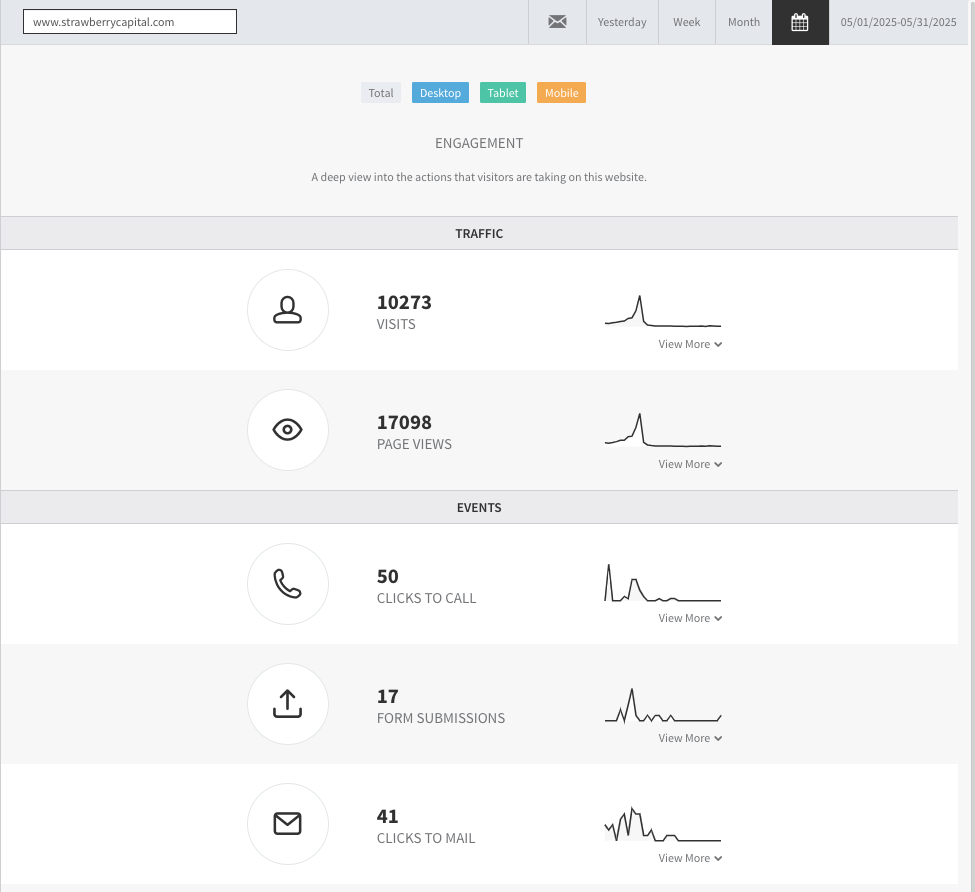Click the Clicks to Mail envelope icon
The height and width of the screenshot is (892, 975).
pyautogui.click(x=287, y=824)
